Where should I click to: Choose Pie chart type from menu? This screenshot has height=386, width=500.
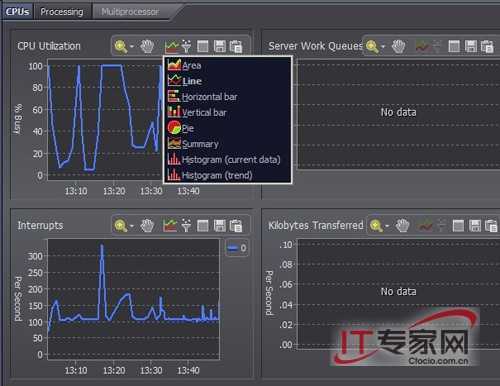point(228,128)
